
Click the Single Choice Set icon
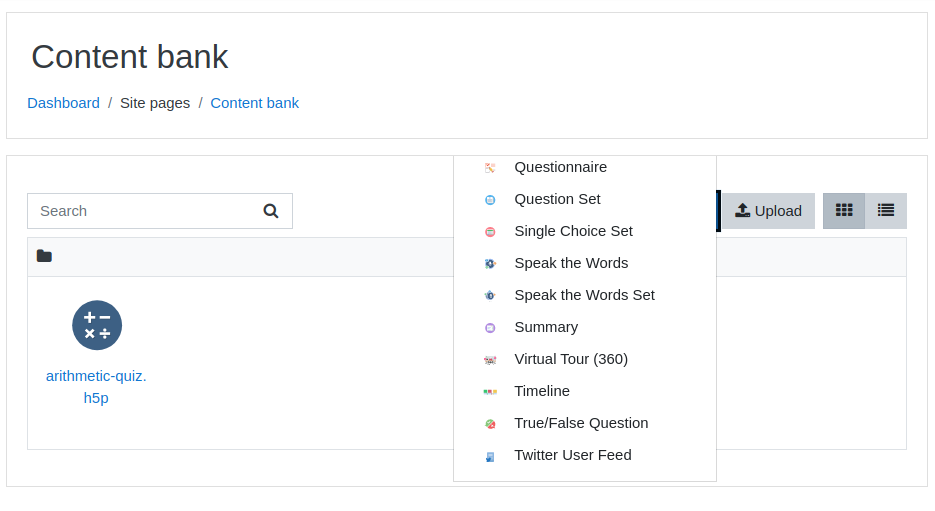(490, 232)
